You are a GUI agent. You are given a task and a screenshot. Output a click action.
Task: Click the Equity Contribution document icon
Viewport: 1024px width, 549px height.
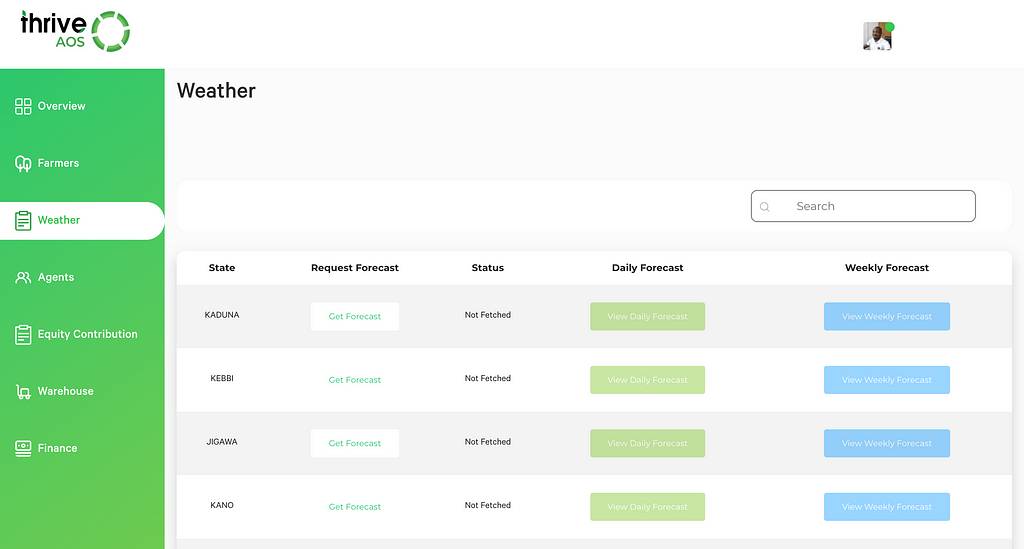tap(23, 334)
